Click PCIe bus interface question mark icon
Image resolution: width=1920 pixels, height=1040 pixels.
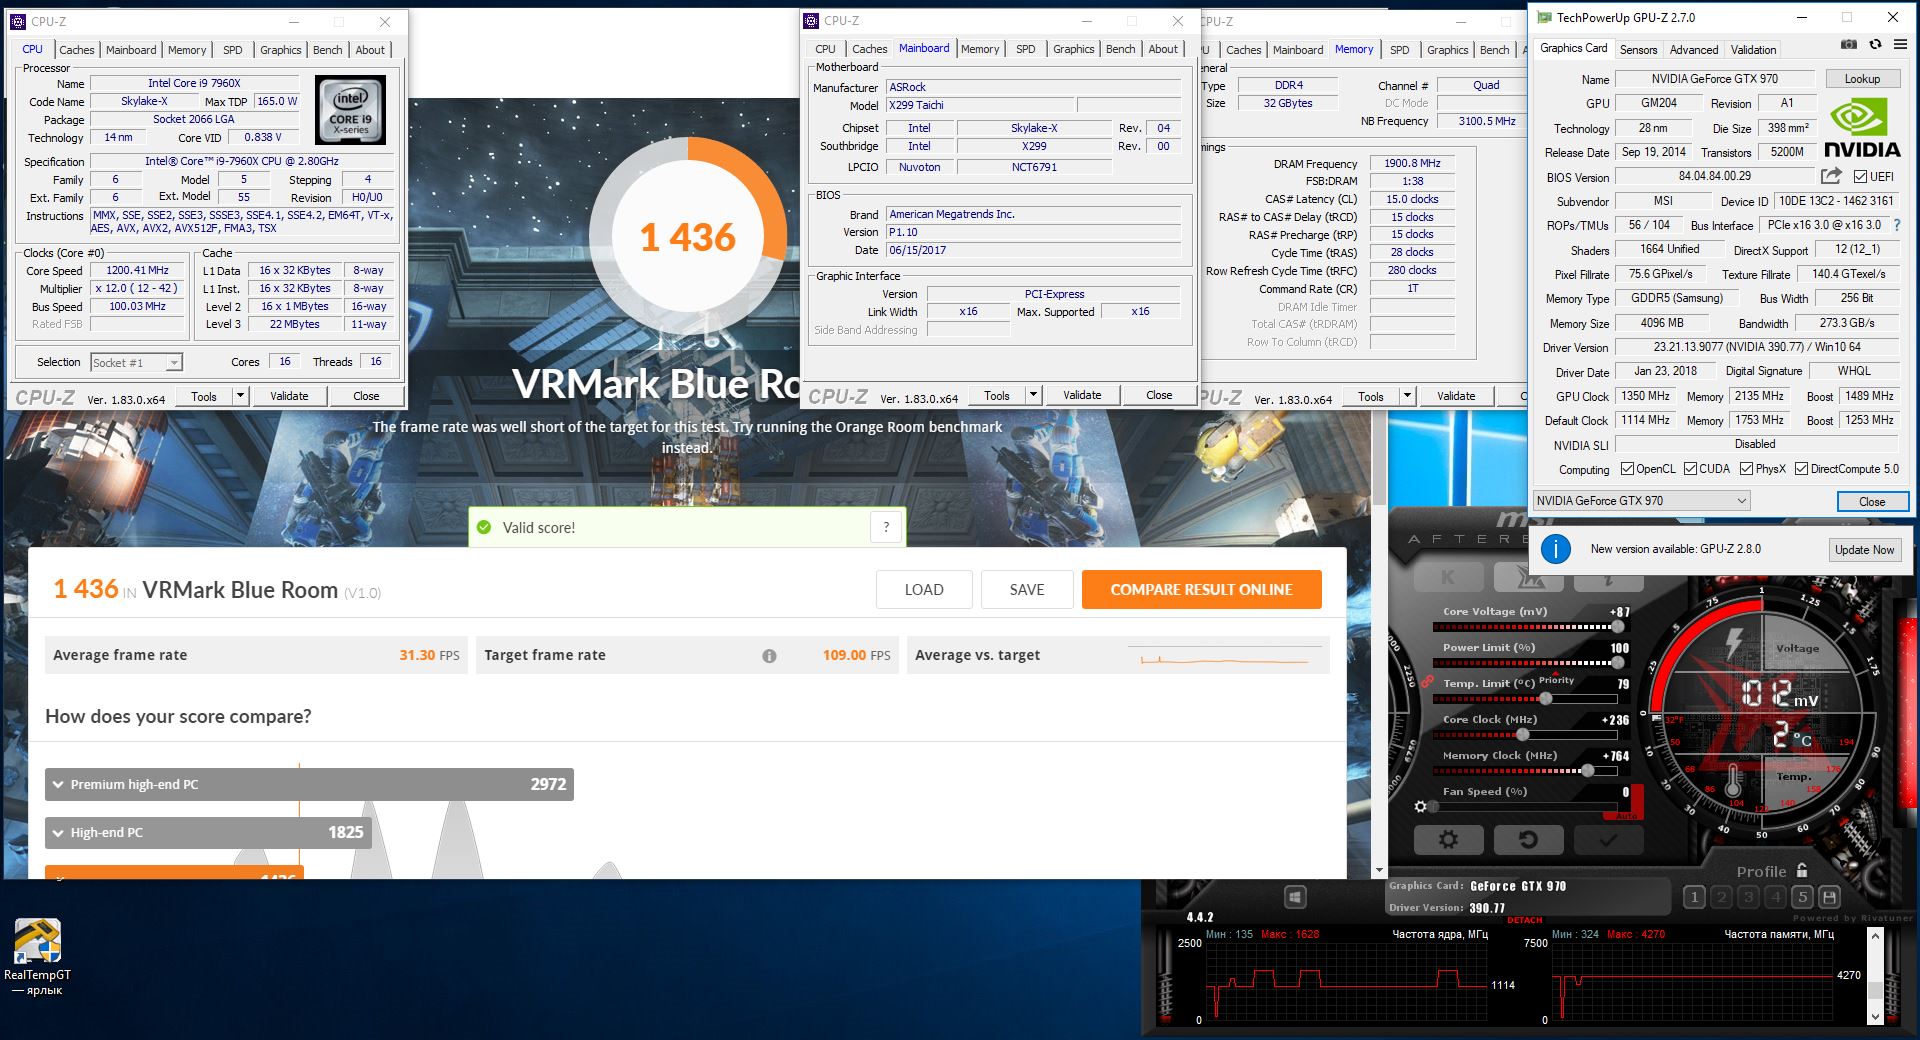[x=1897, y=225]
